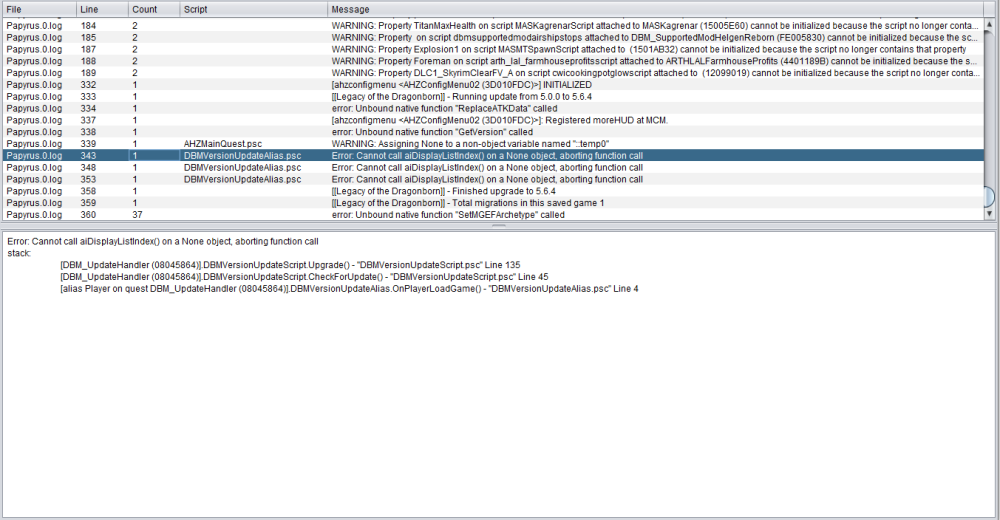Click the error summary line in the details pane
The image size is (1000, 520).
pyautogui.click(x=163, y=241)
